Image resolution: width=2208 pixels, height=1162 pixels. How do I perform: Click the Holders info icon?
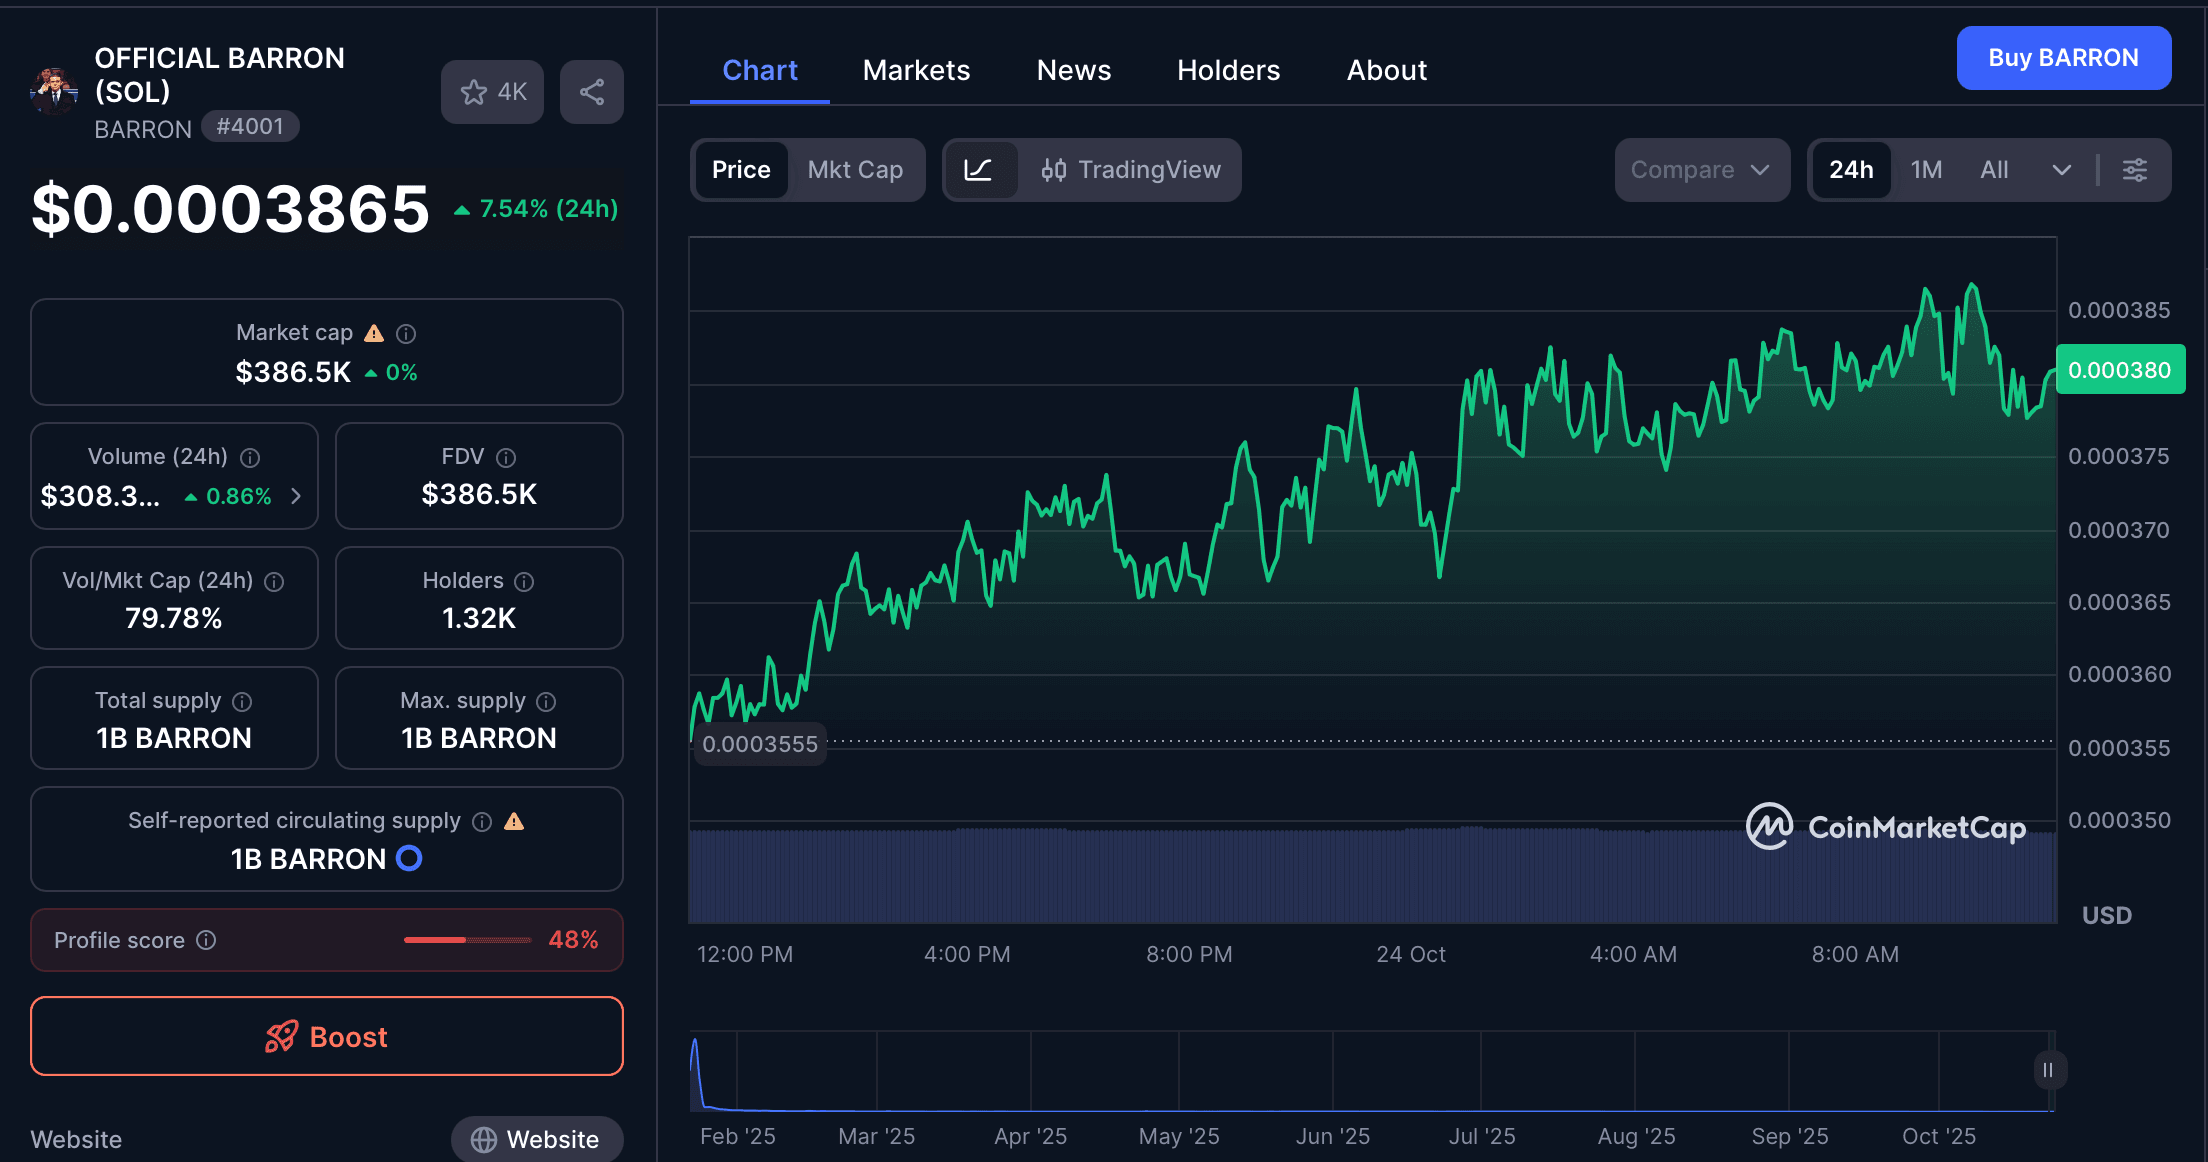[524, 581]
